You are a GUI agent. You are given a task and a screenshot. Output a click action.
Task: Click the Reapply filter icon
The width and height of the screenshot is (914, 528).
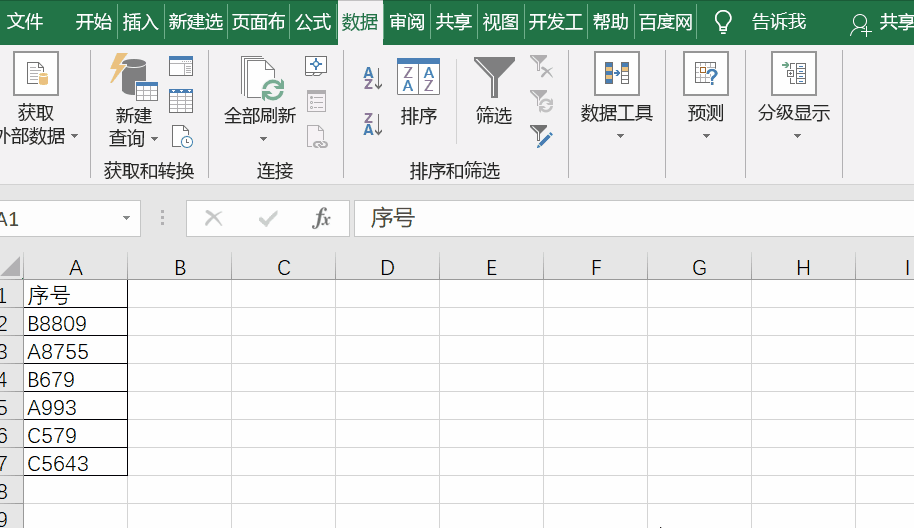click(541, 101)
